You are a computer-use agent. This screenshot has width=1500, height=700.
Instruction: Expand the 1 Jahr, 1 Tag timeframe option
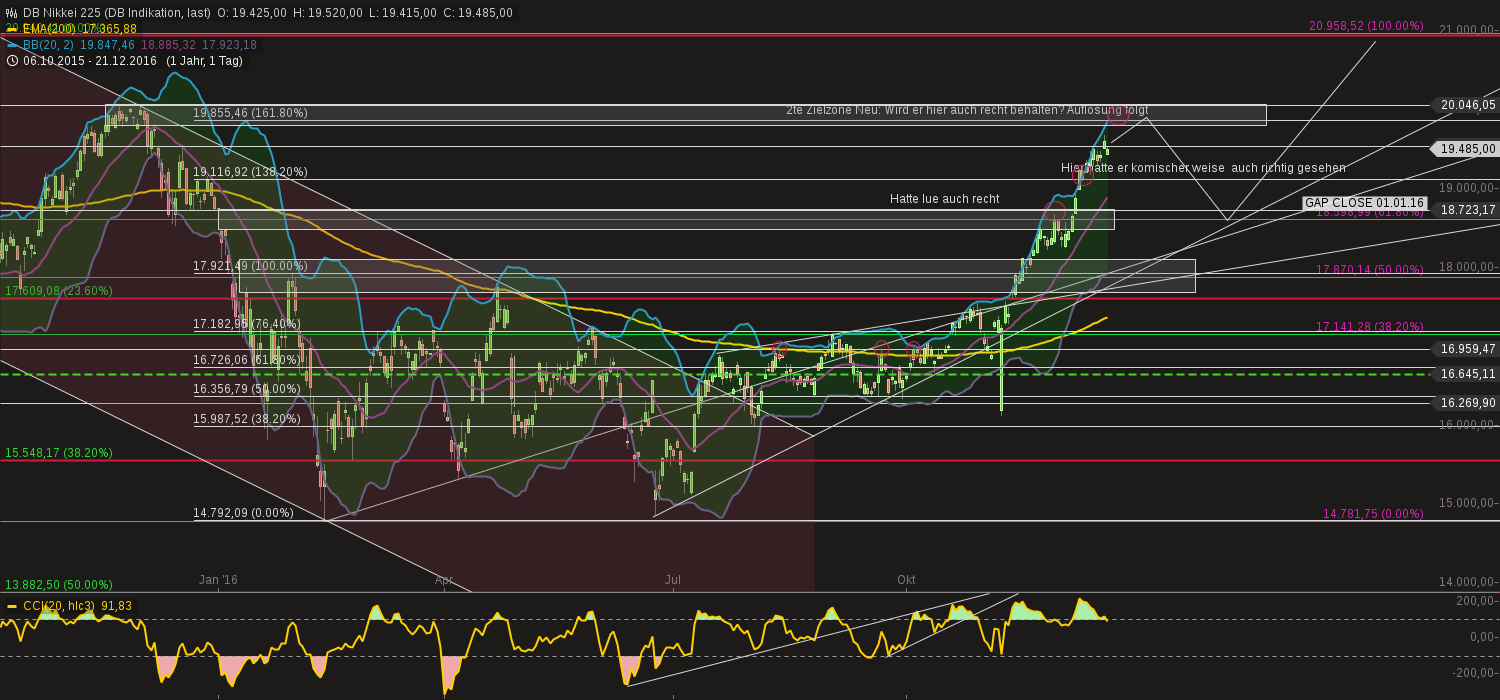point(205,61)
